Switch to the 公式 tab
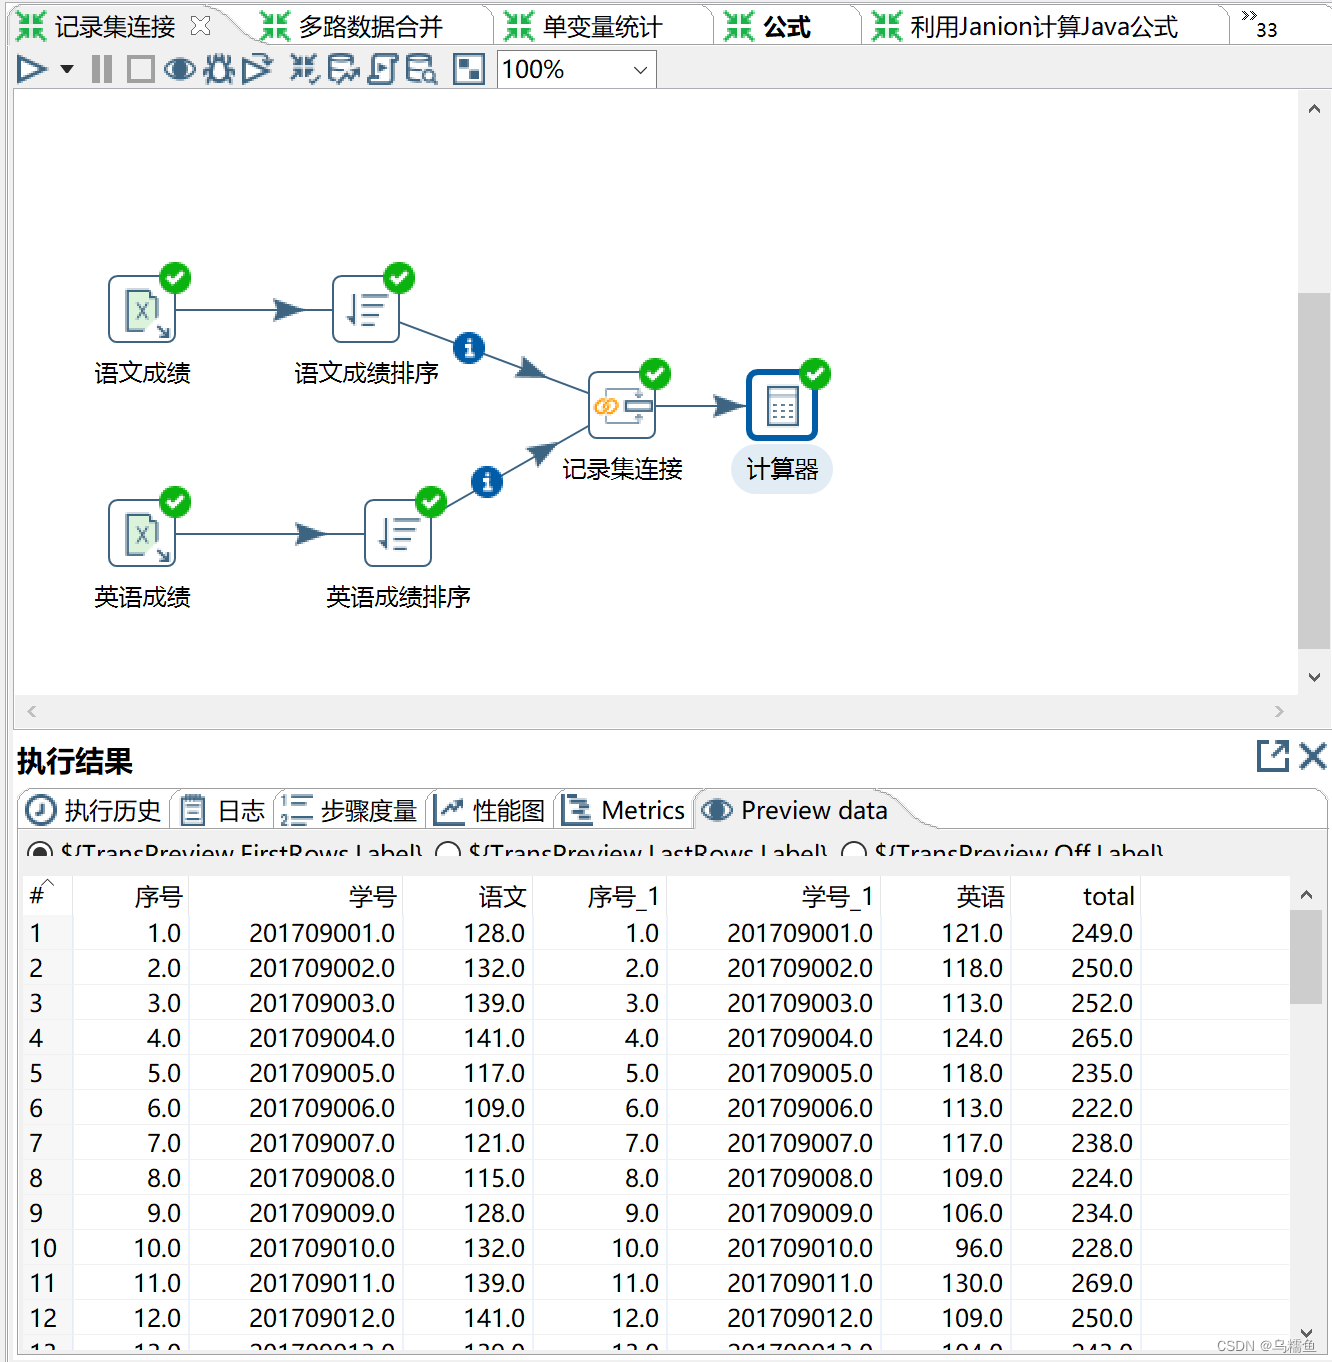This screenshot has height=1362, width=1332. tap(786, 26)
